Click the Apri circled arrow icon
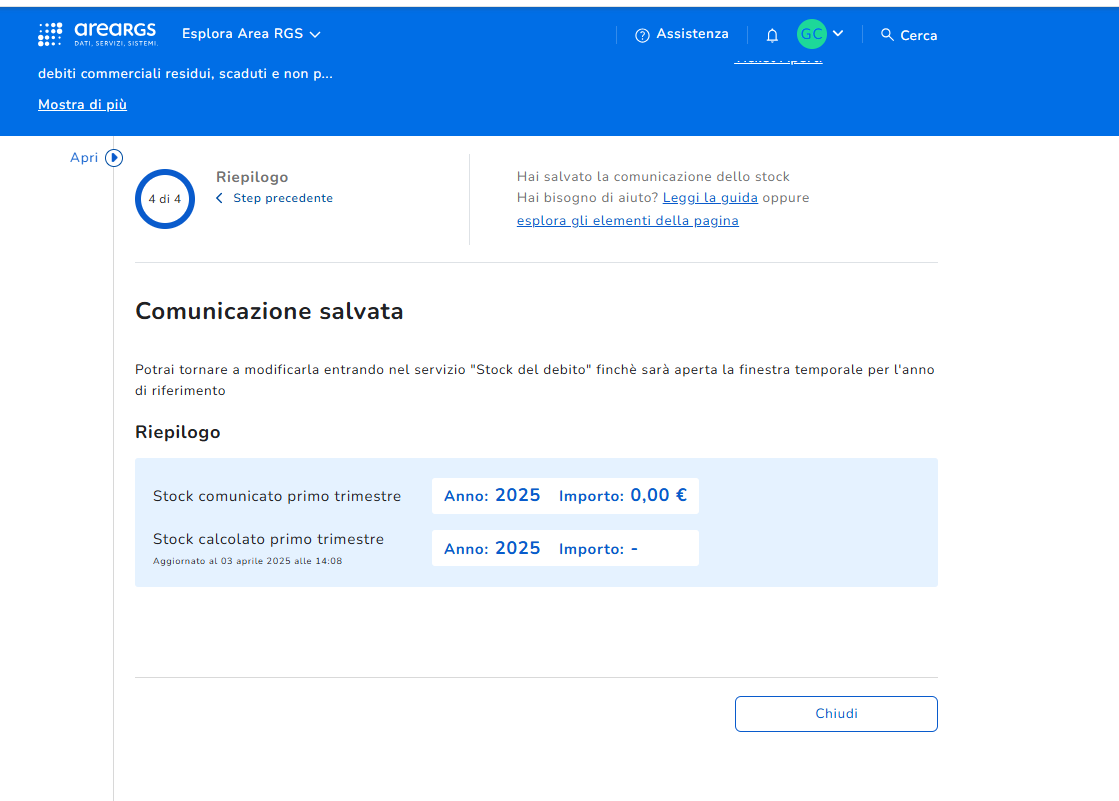The image size is (1119, 801). tap(114, 158)
